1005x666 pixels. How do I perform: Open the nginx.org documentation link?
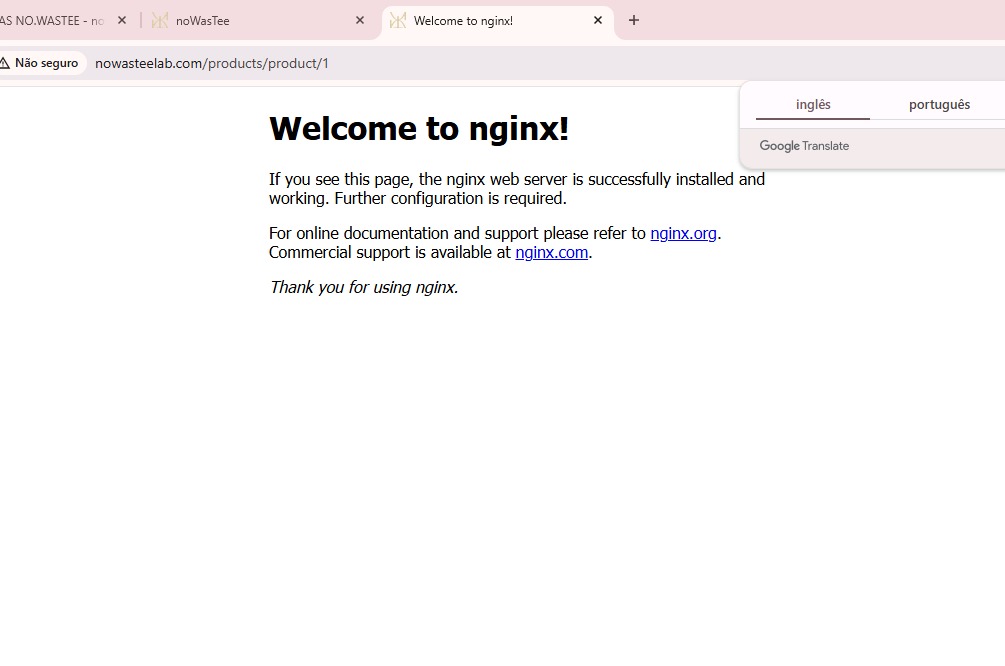[x=683, y=233]
